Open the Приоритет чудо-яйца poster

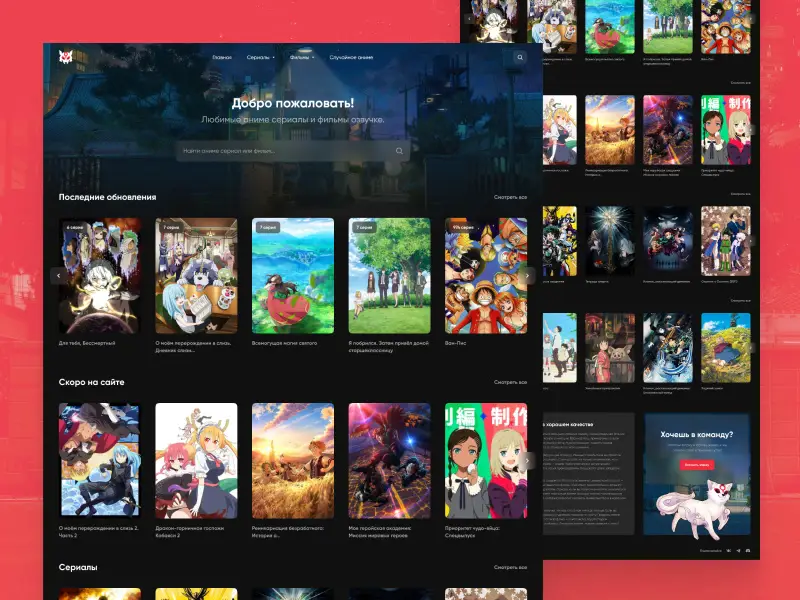(x=486, y=461)
